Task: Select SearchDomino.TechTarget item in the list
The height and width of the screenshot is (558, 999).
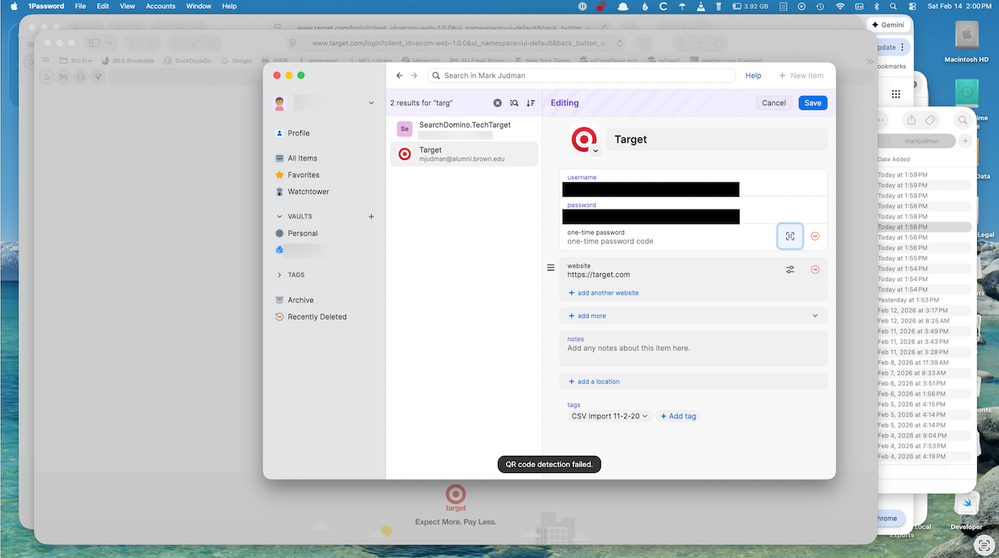Action: 463,128
